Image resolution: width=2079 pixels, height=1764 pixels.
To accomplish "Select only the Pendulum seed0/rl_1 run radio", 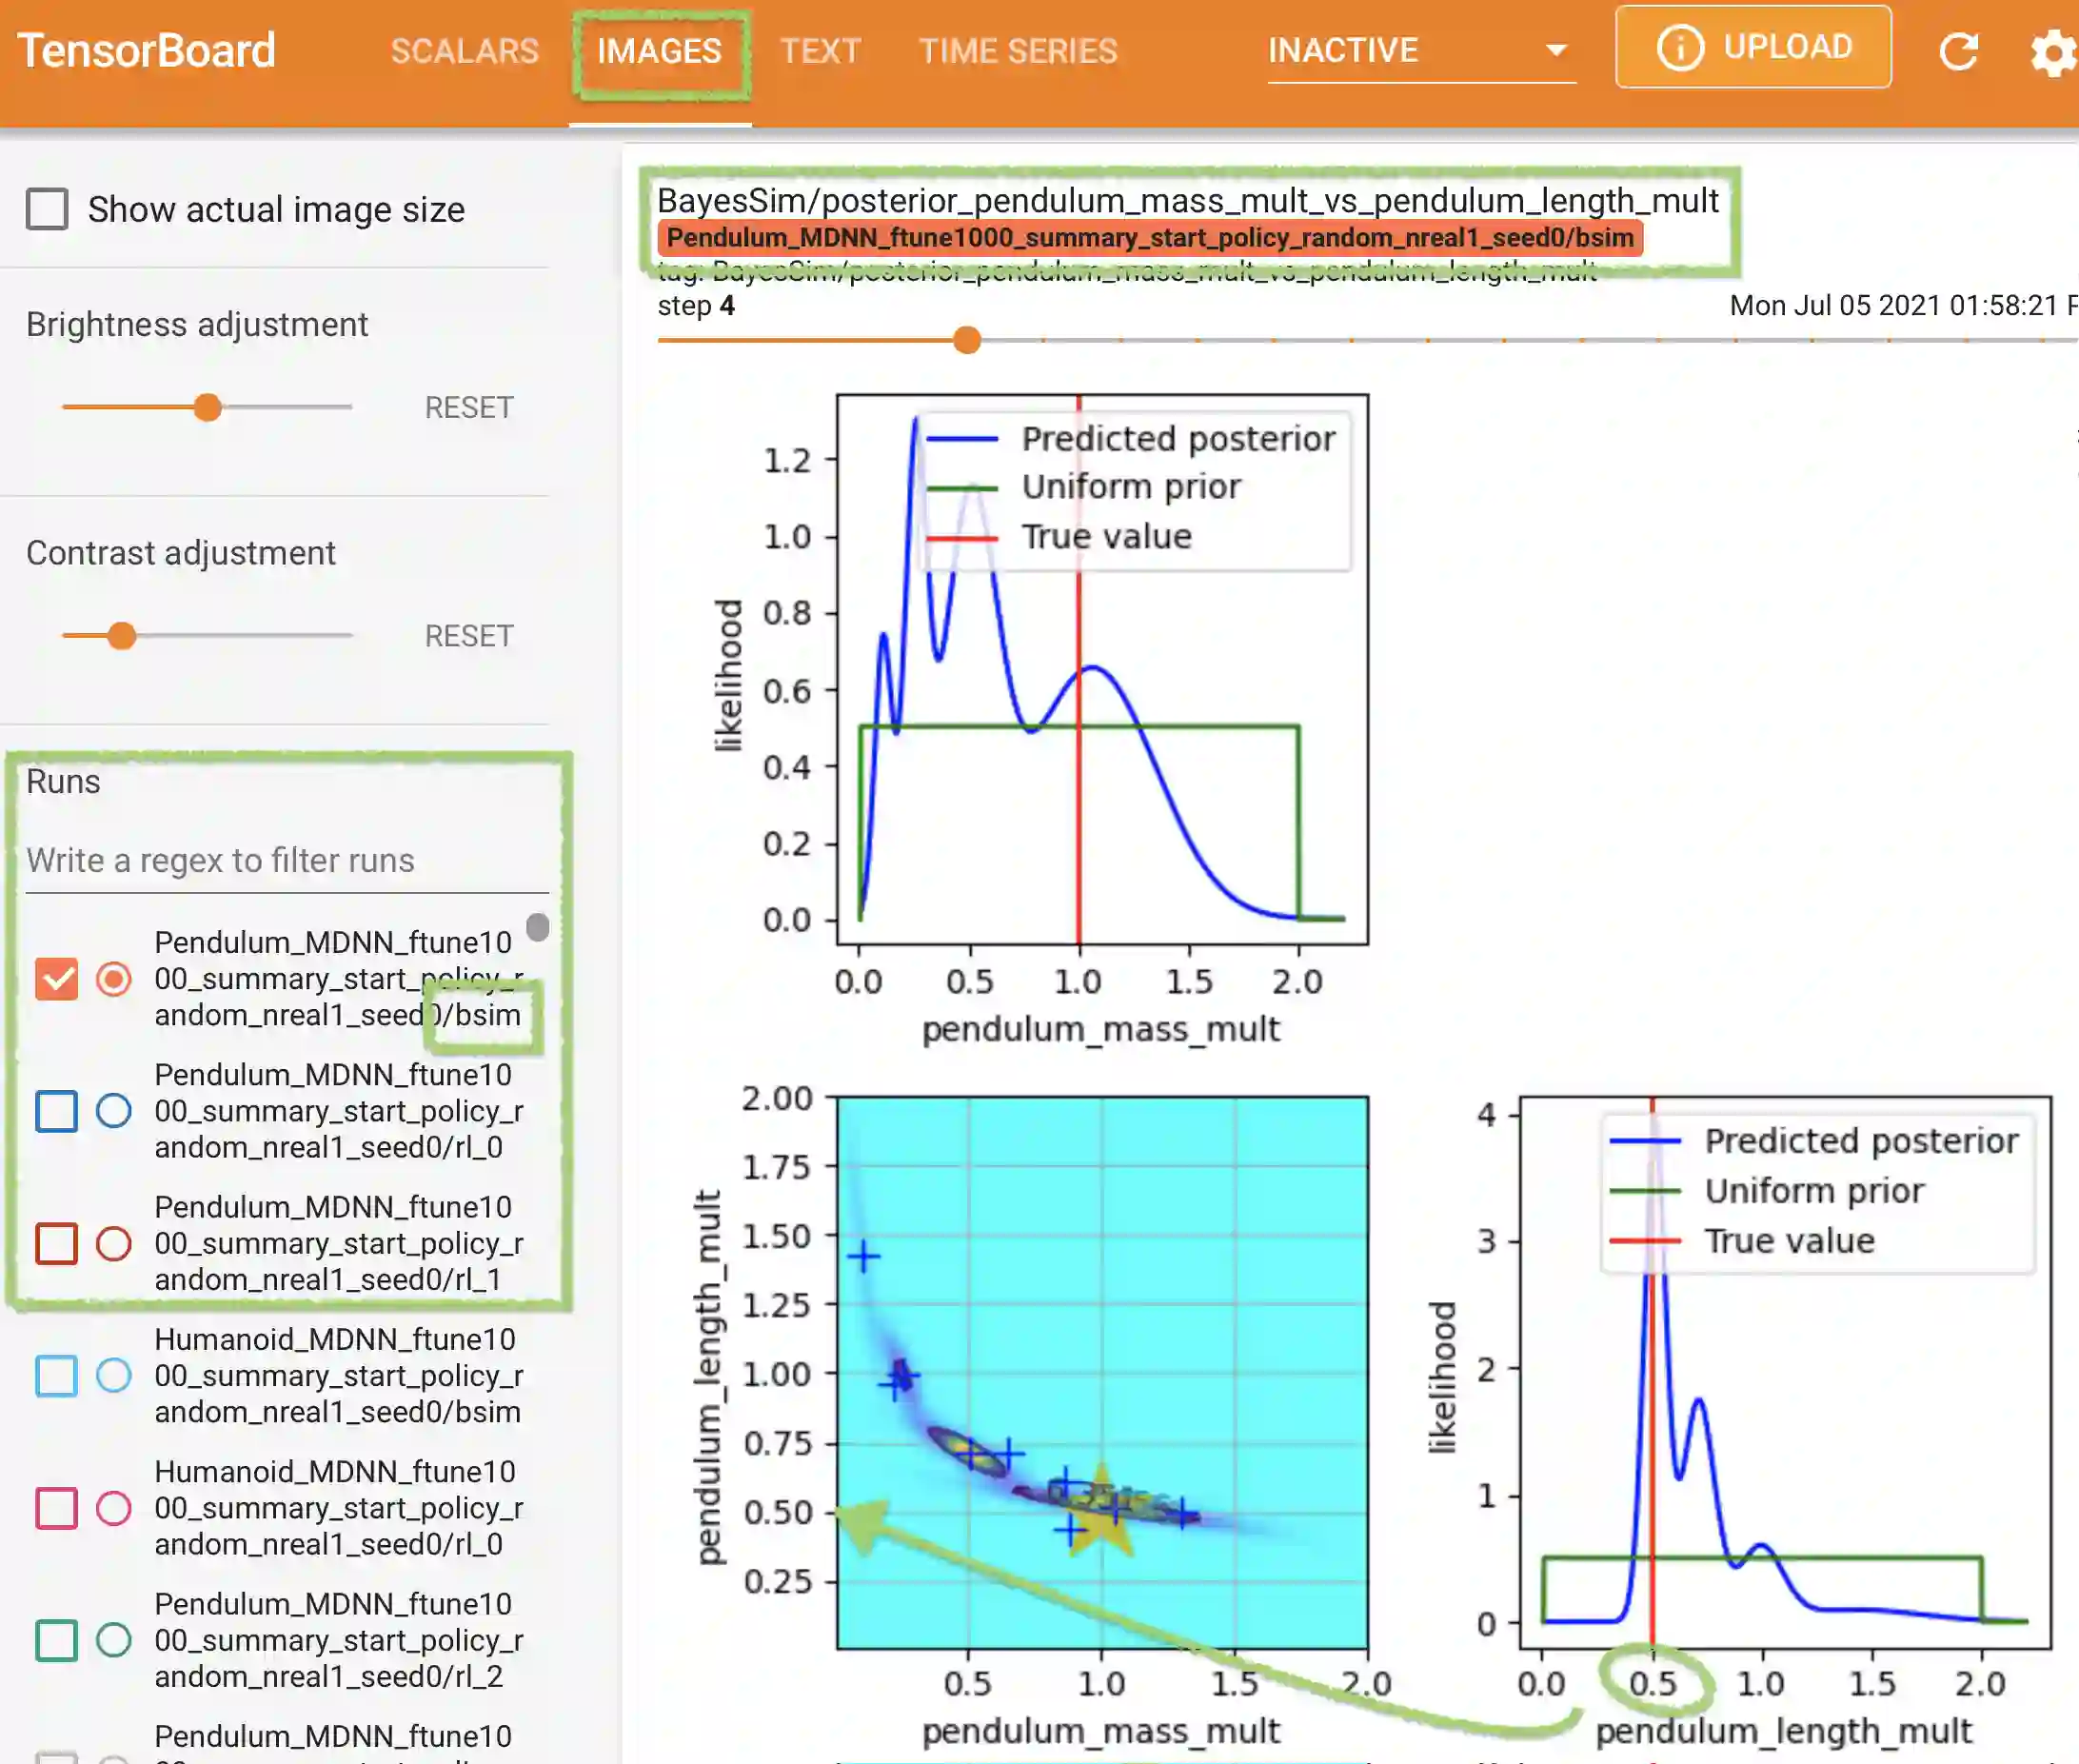I will pos(113,1243).
